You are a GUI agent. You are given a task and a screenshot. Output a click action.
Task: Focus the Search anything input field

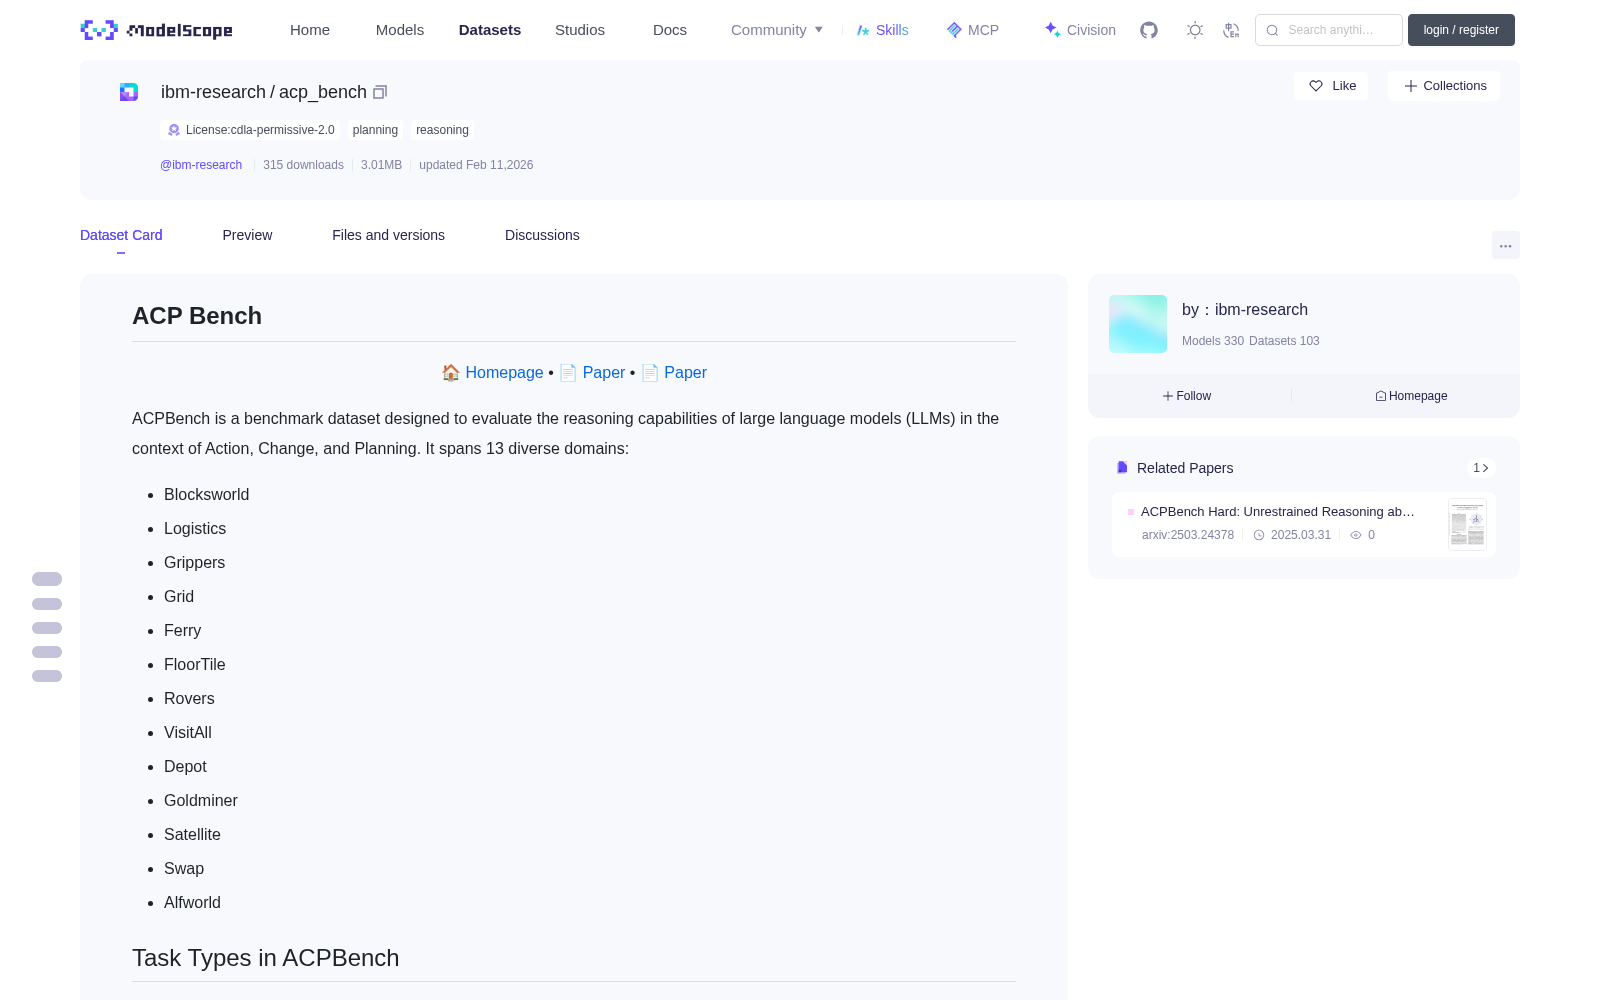1329,30
